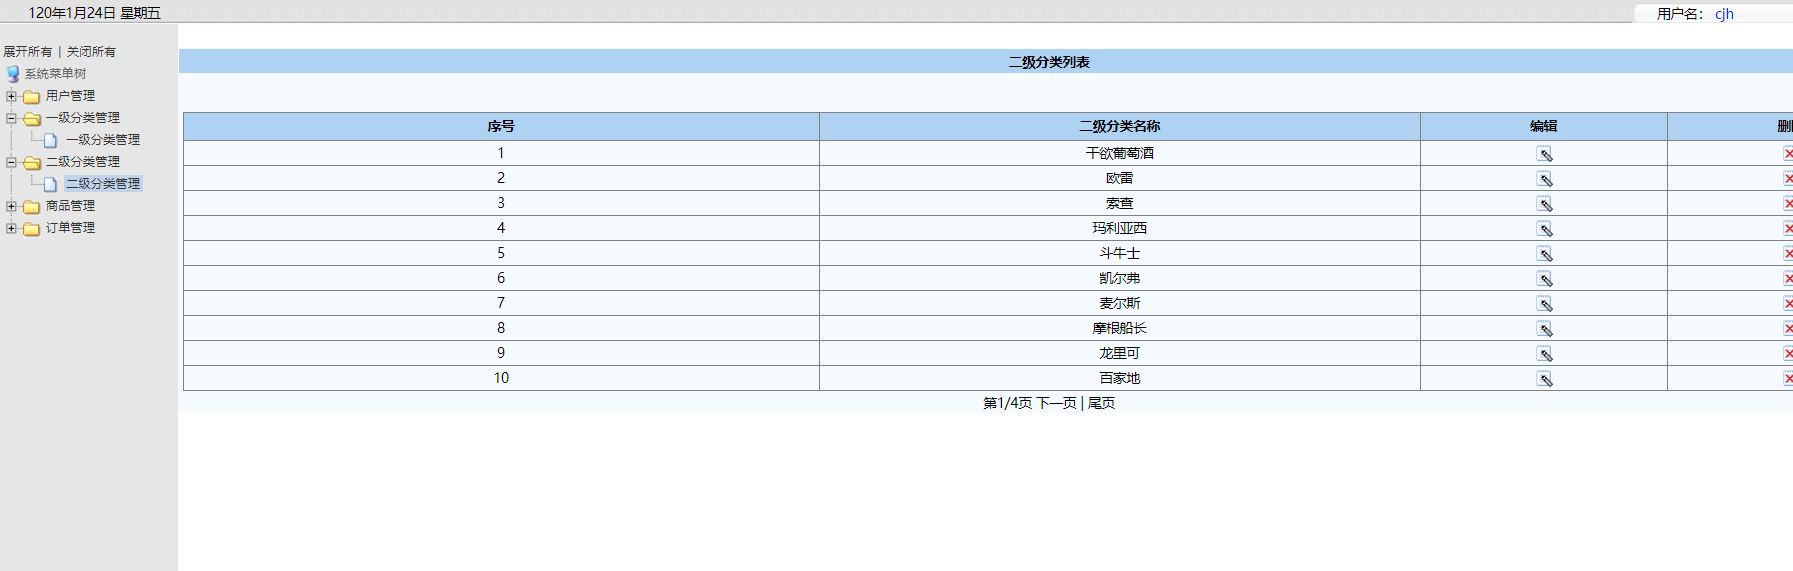Click the cell 龙里可
This screenshot has height=571, width=1793.
(1120, 353)
